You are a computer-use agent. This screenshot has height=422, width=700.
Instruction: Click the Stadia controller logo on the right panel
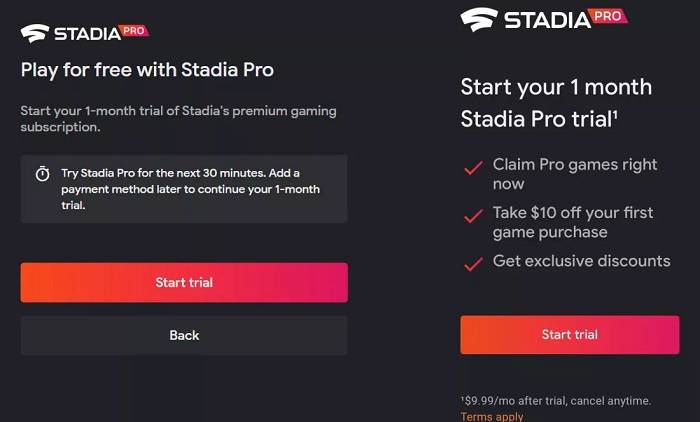click(x=479, y=19)
